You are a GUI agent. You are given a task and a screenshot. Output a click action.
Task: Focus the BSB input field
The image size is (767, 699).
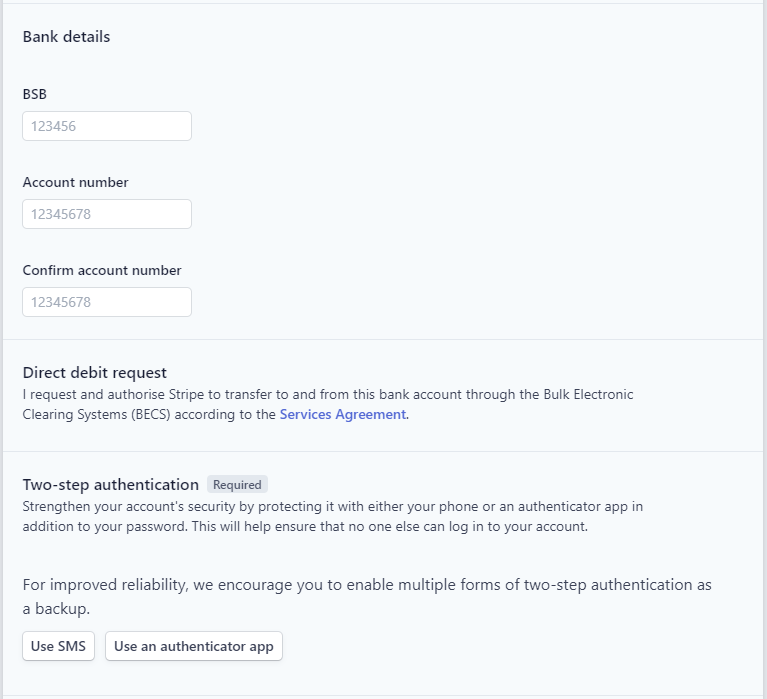click(107, 126)
